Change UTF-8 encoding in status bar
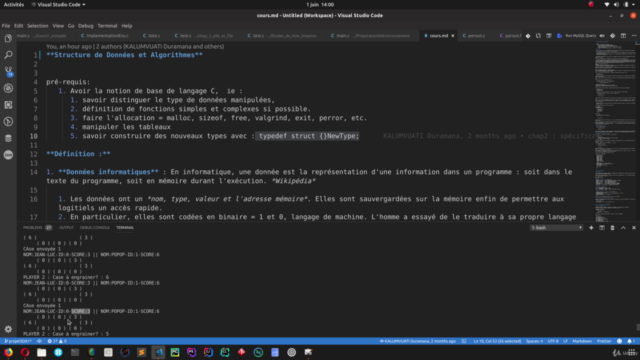The image size is (640, 360). pyautogui.click(x=553, y=341)
